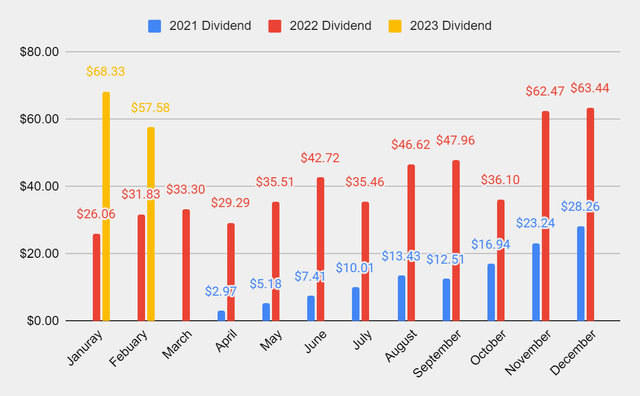Click the $35.46 data label

coord(365,182)
